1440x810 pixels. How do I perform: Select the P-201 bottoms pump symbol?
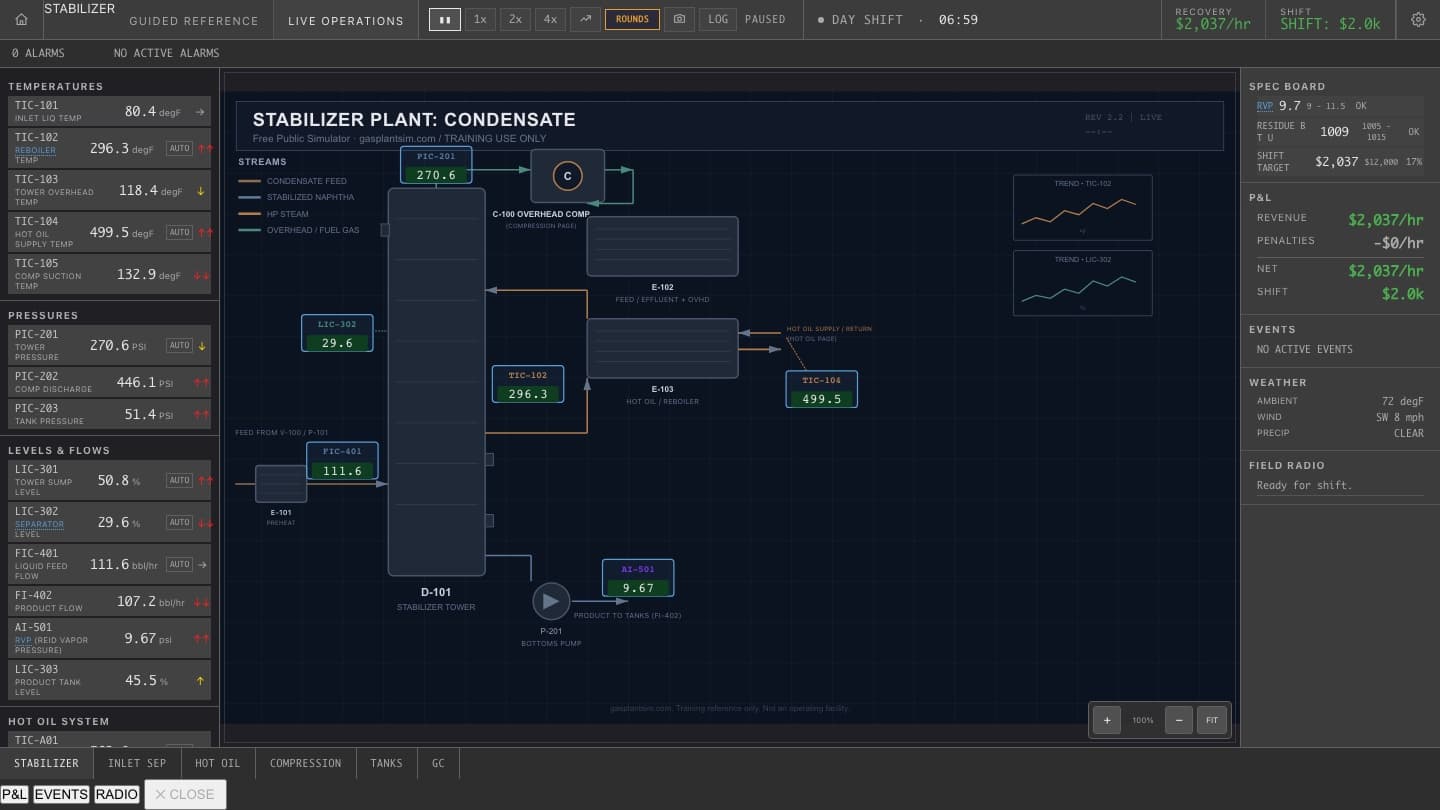click(550, 601)
